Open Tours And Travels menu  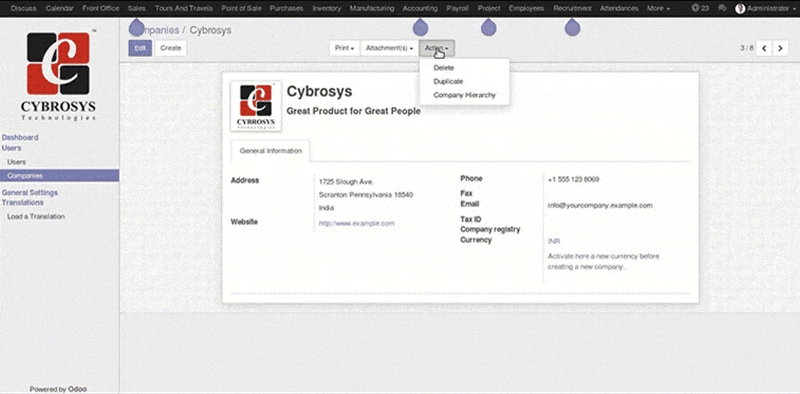184,8
